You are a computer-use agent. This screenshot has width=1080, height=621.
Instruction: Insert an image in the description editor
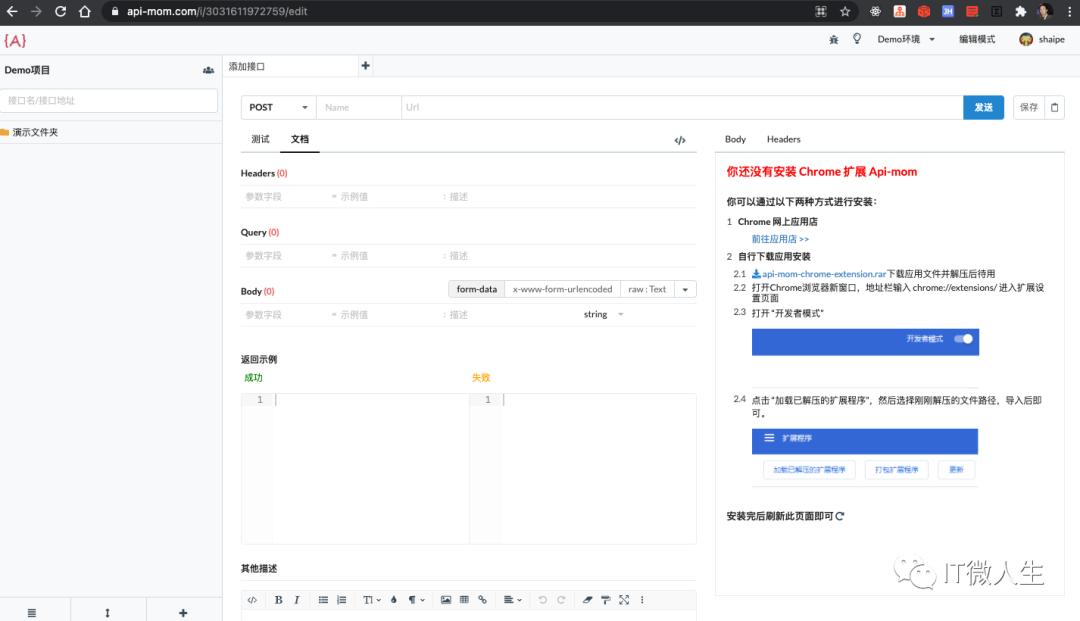point(446,600)
